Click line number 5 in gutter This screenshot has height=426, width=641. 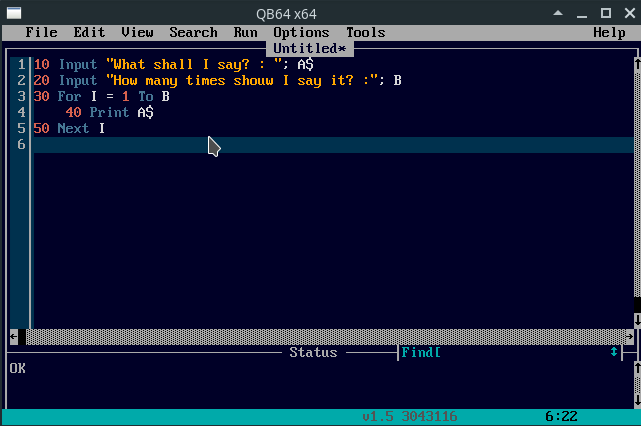click(21, 128)
